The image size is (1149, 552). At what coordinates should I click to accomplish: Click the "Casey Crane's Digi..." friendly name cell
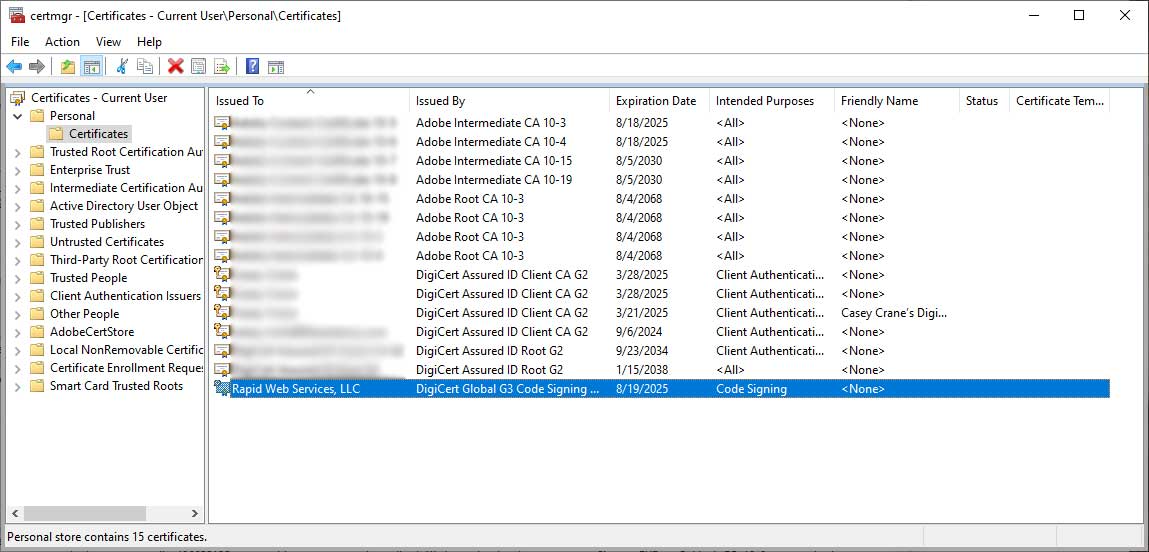[894, 313]
